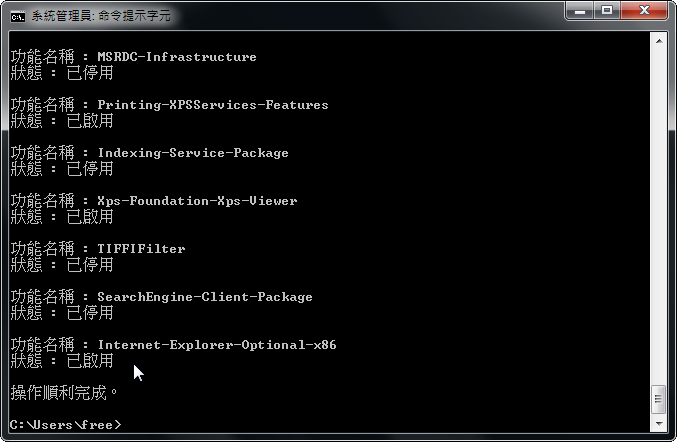
Task: Open the command prompt system menu icon
Action: [18, 16]
